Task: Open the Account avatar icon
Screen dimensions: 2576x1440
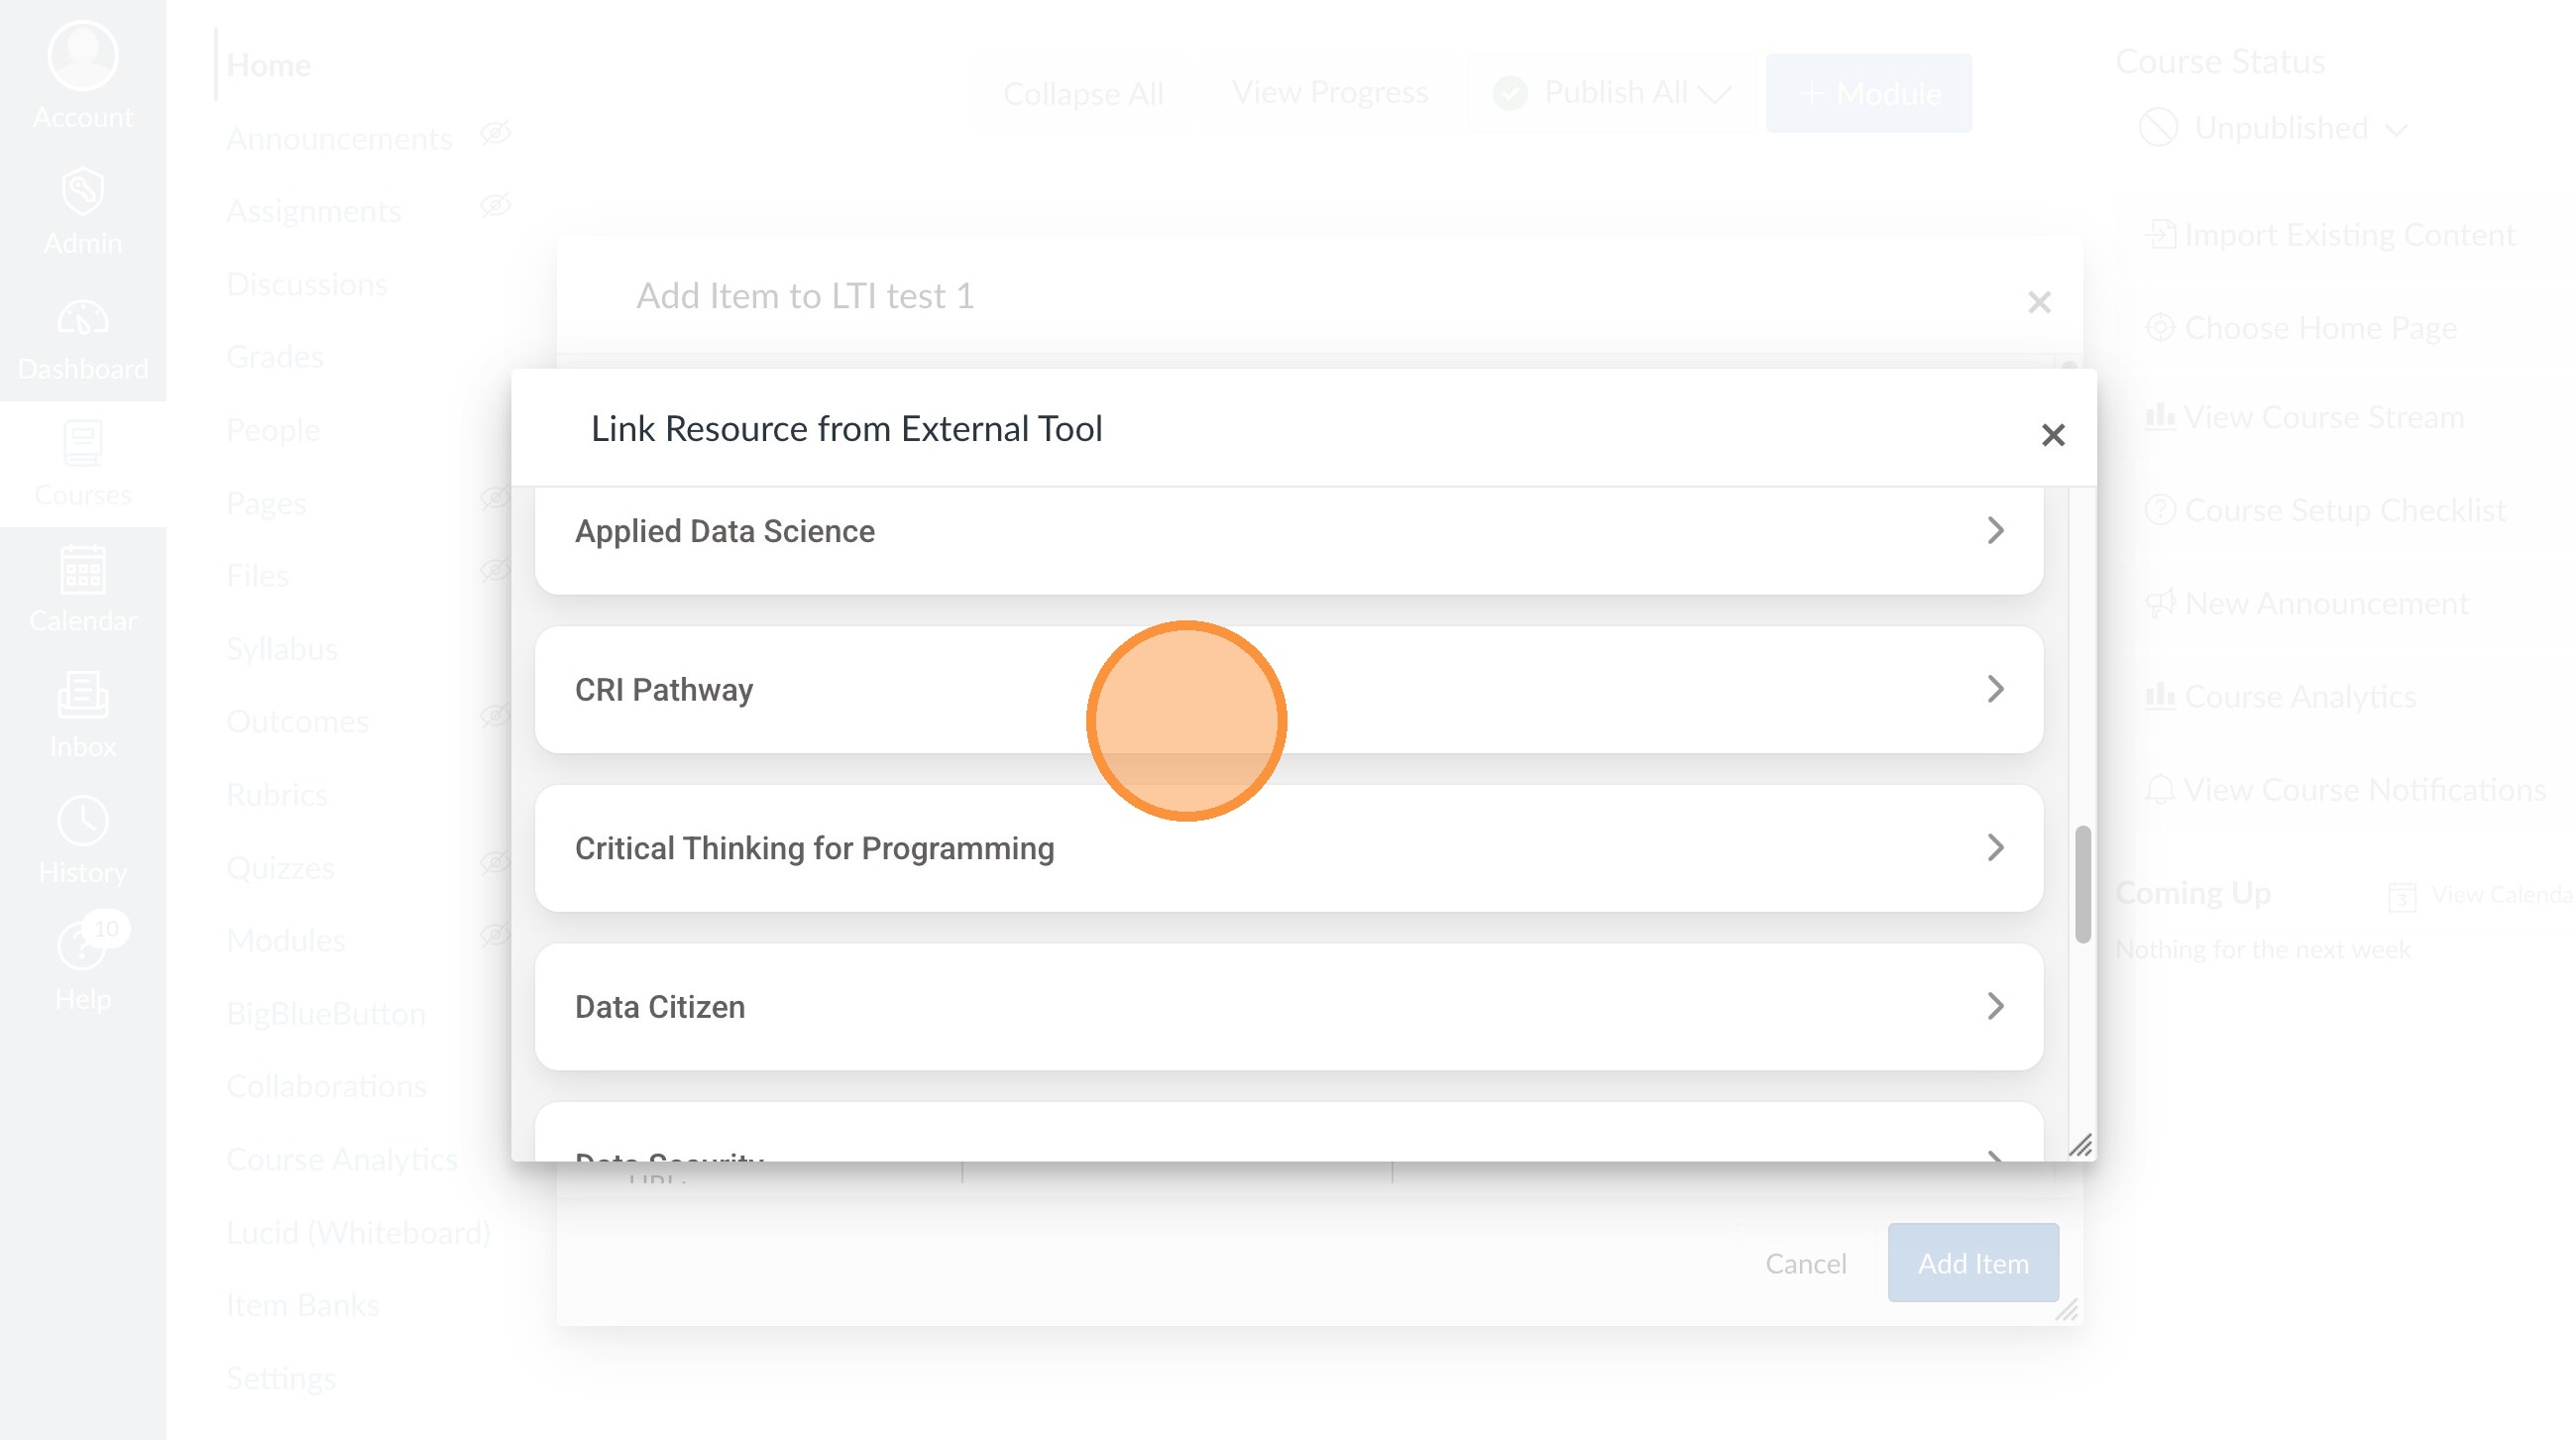Action: (x=82, y=57)
